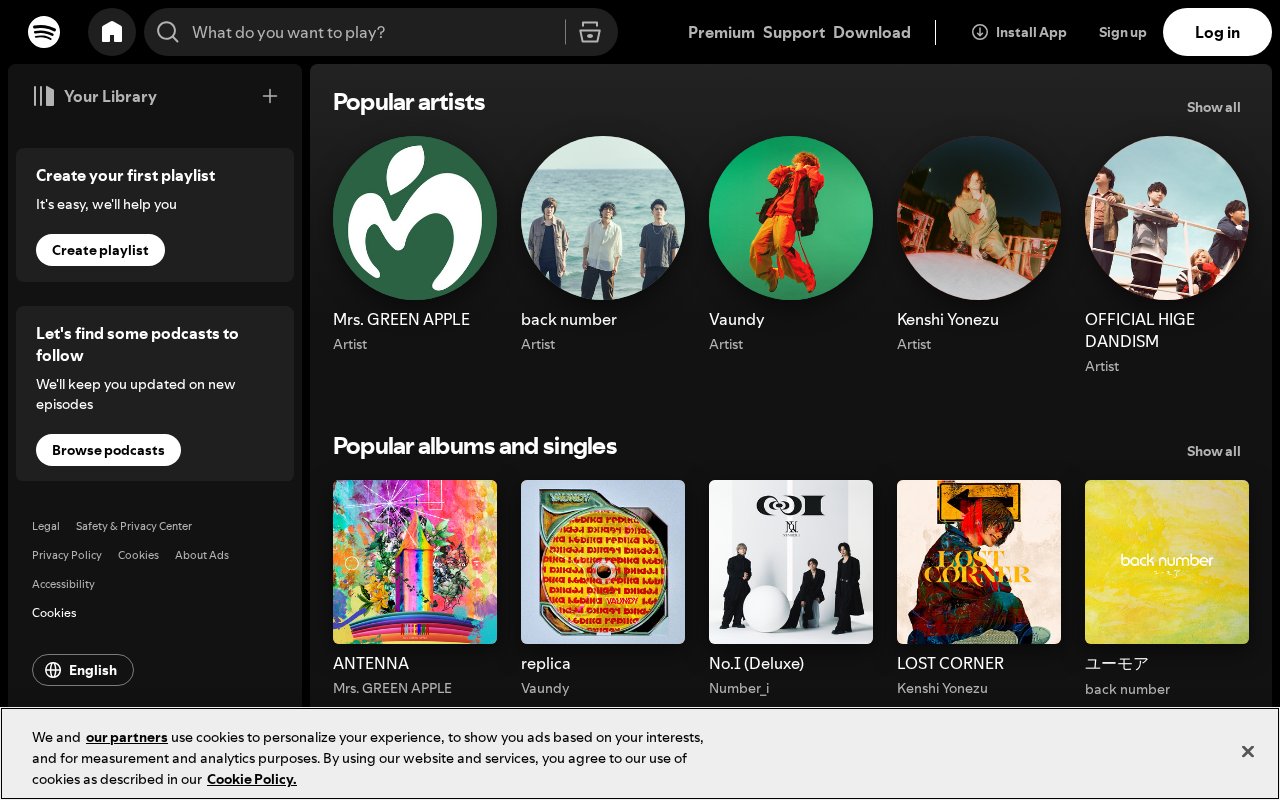Image resolution: width=1280 pixels, height=800 pixels.
Task: Click 'our partners' link in cookie banner
Action: pos(127,737)
